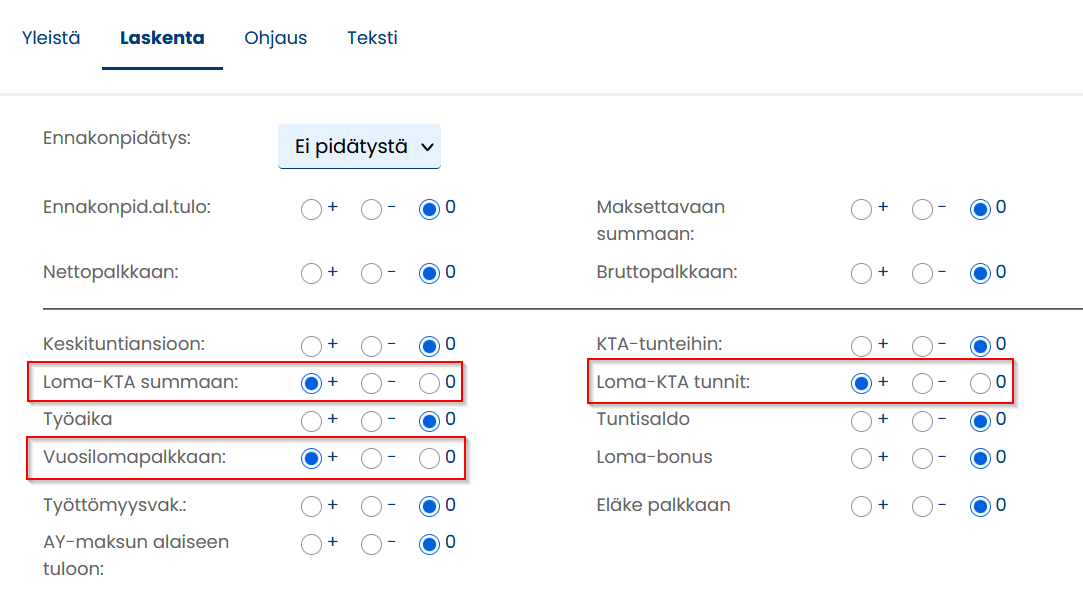Select the Laskenta tab
Screen dimensions: 1083x593
point(162,37)
